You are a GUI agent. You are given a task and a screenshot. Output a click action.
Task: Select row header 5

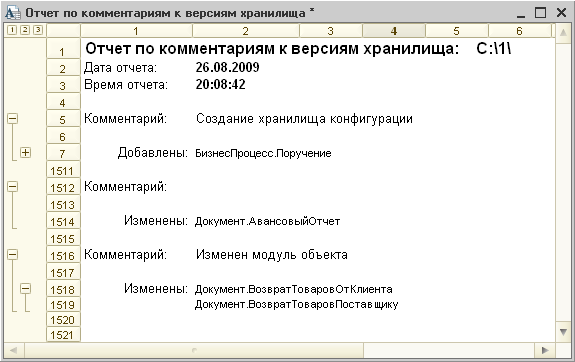(63, 119)
